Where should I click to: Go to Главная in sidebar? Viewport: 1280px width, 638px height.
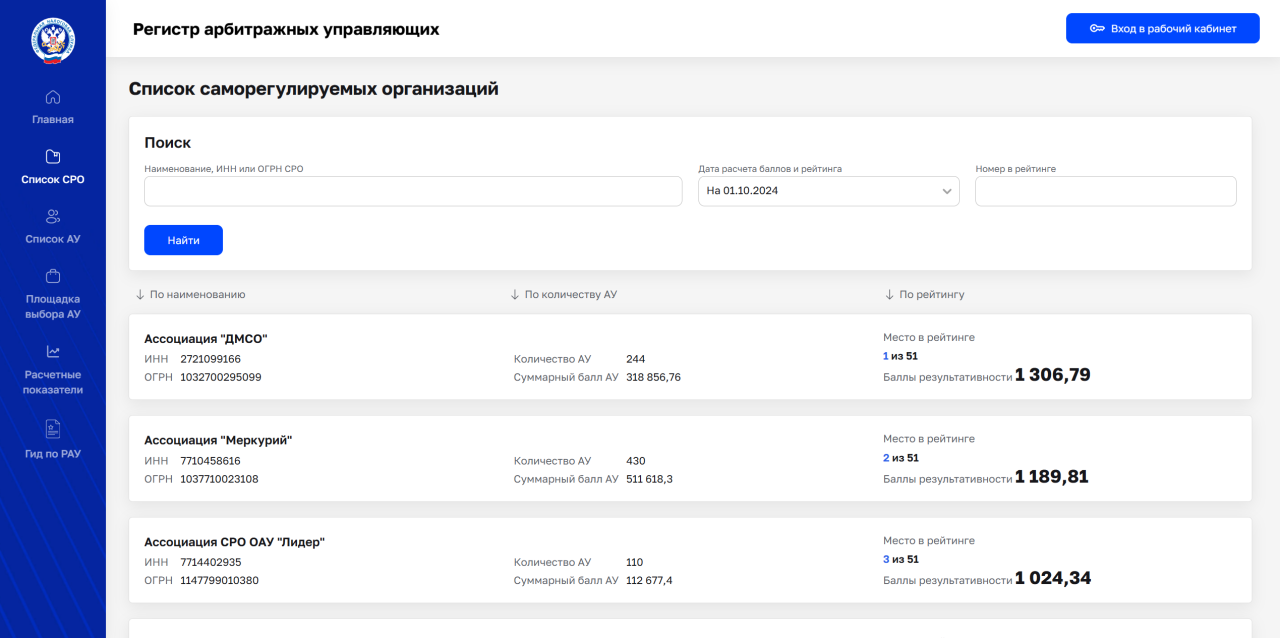coord(53,120)
